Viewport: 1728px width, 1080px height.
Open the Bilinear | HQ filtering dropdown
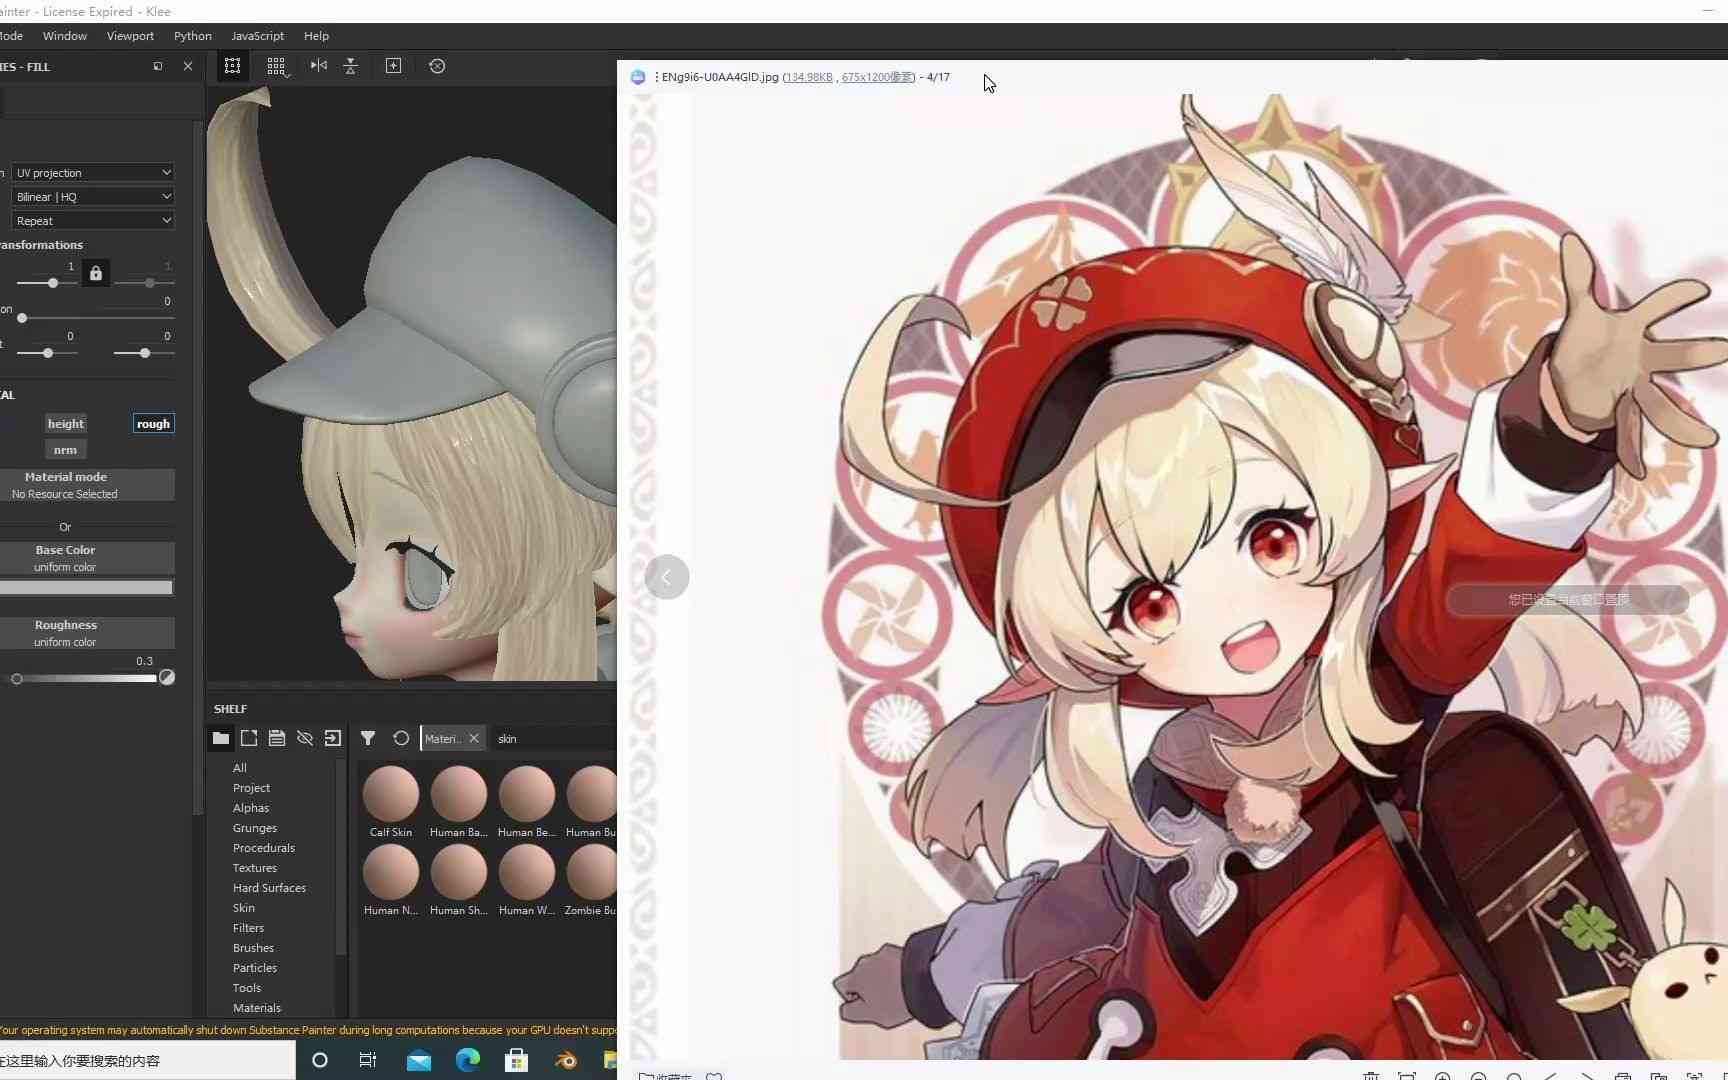[93, 197]
